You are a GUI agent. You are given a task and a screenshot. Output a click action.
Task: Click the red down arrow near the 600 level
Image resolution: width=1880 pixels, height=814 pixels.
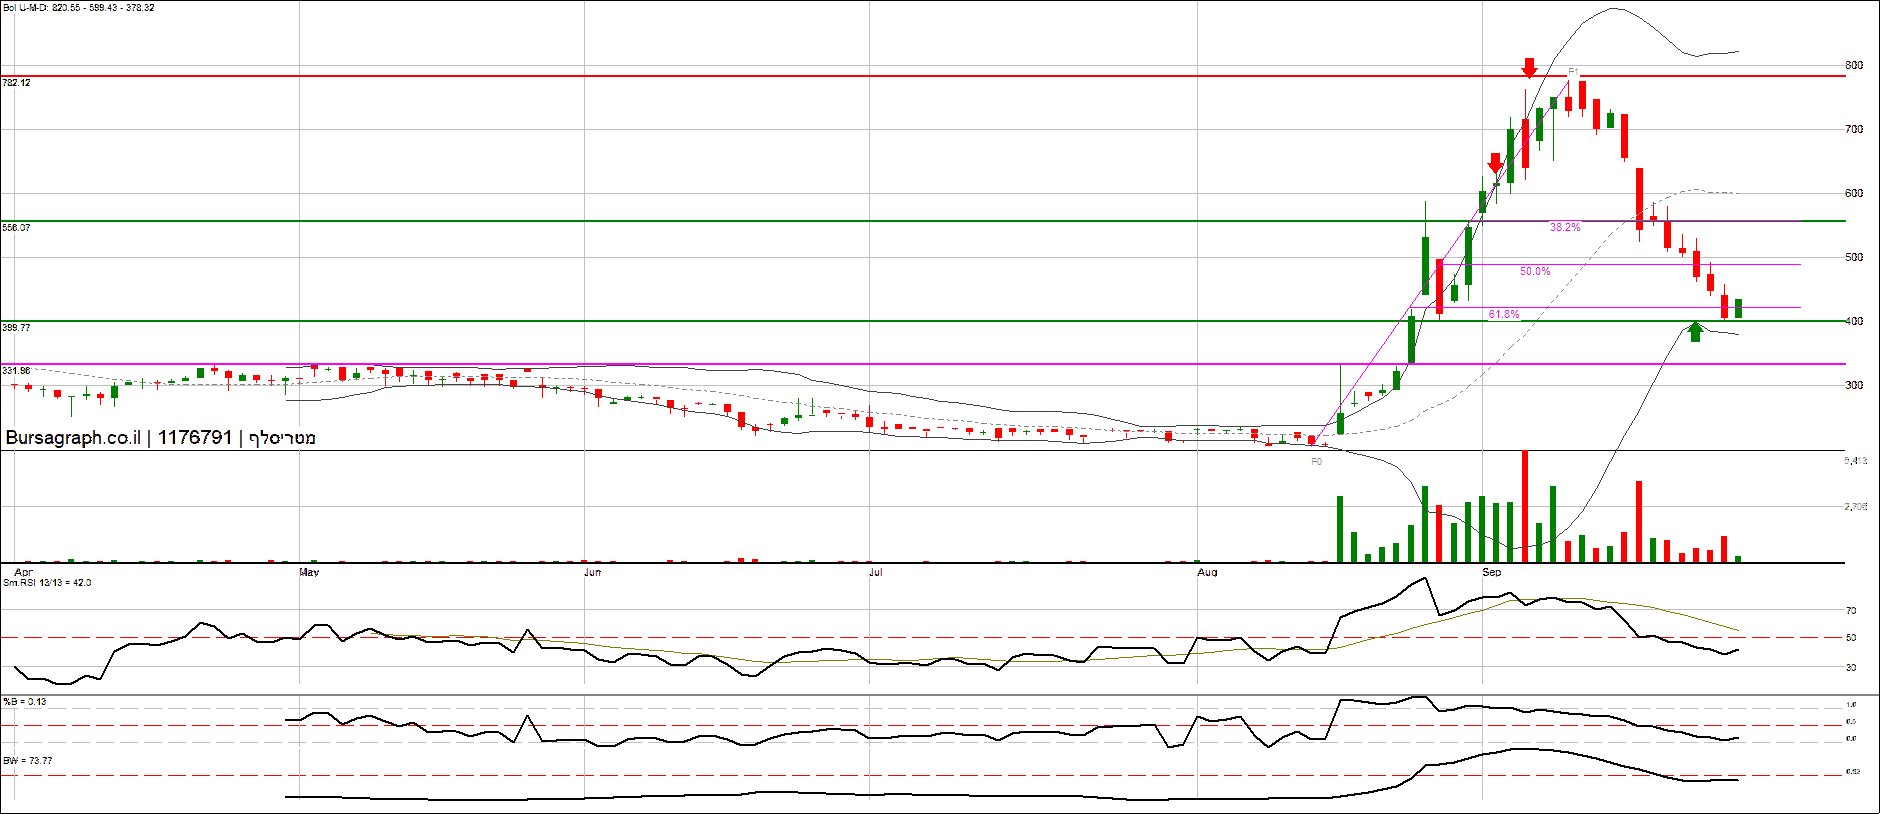(x=1495, y=163)
